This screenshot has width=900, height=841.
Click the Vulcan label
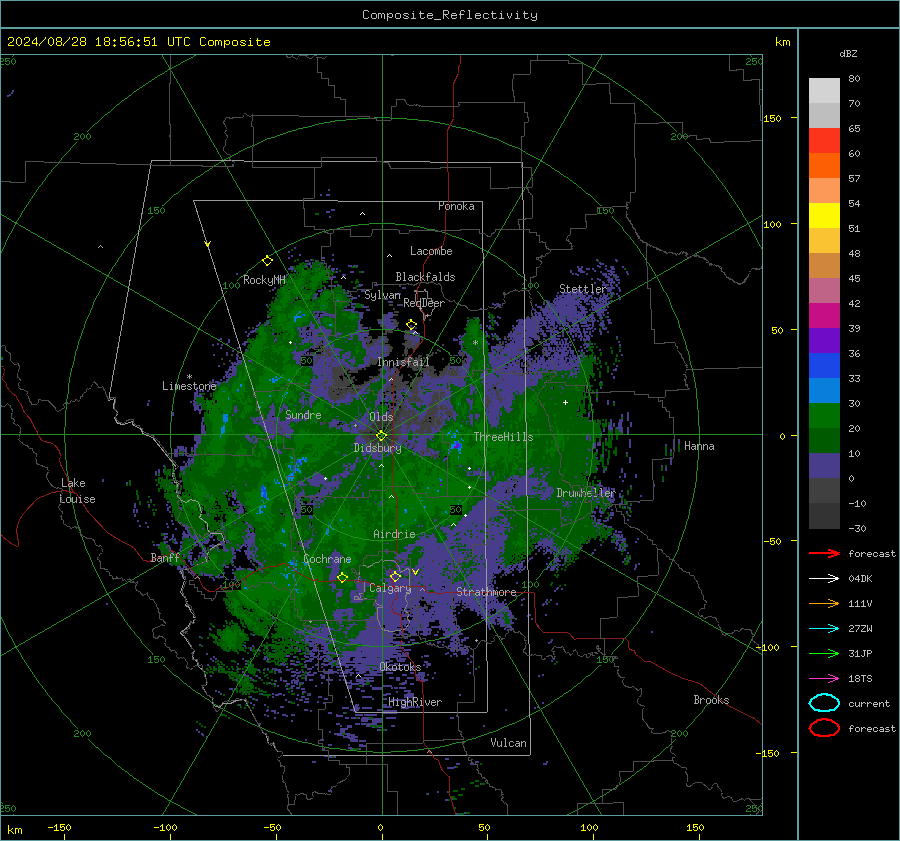coord(508,743)
